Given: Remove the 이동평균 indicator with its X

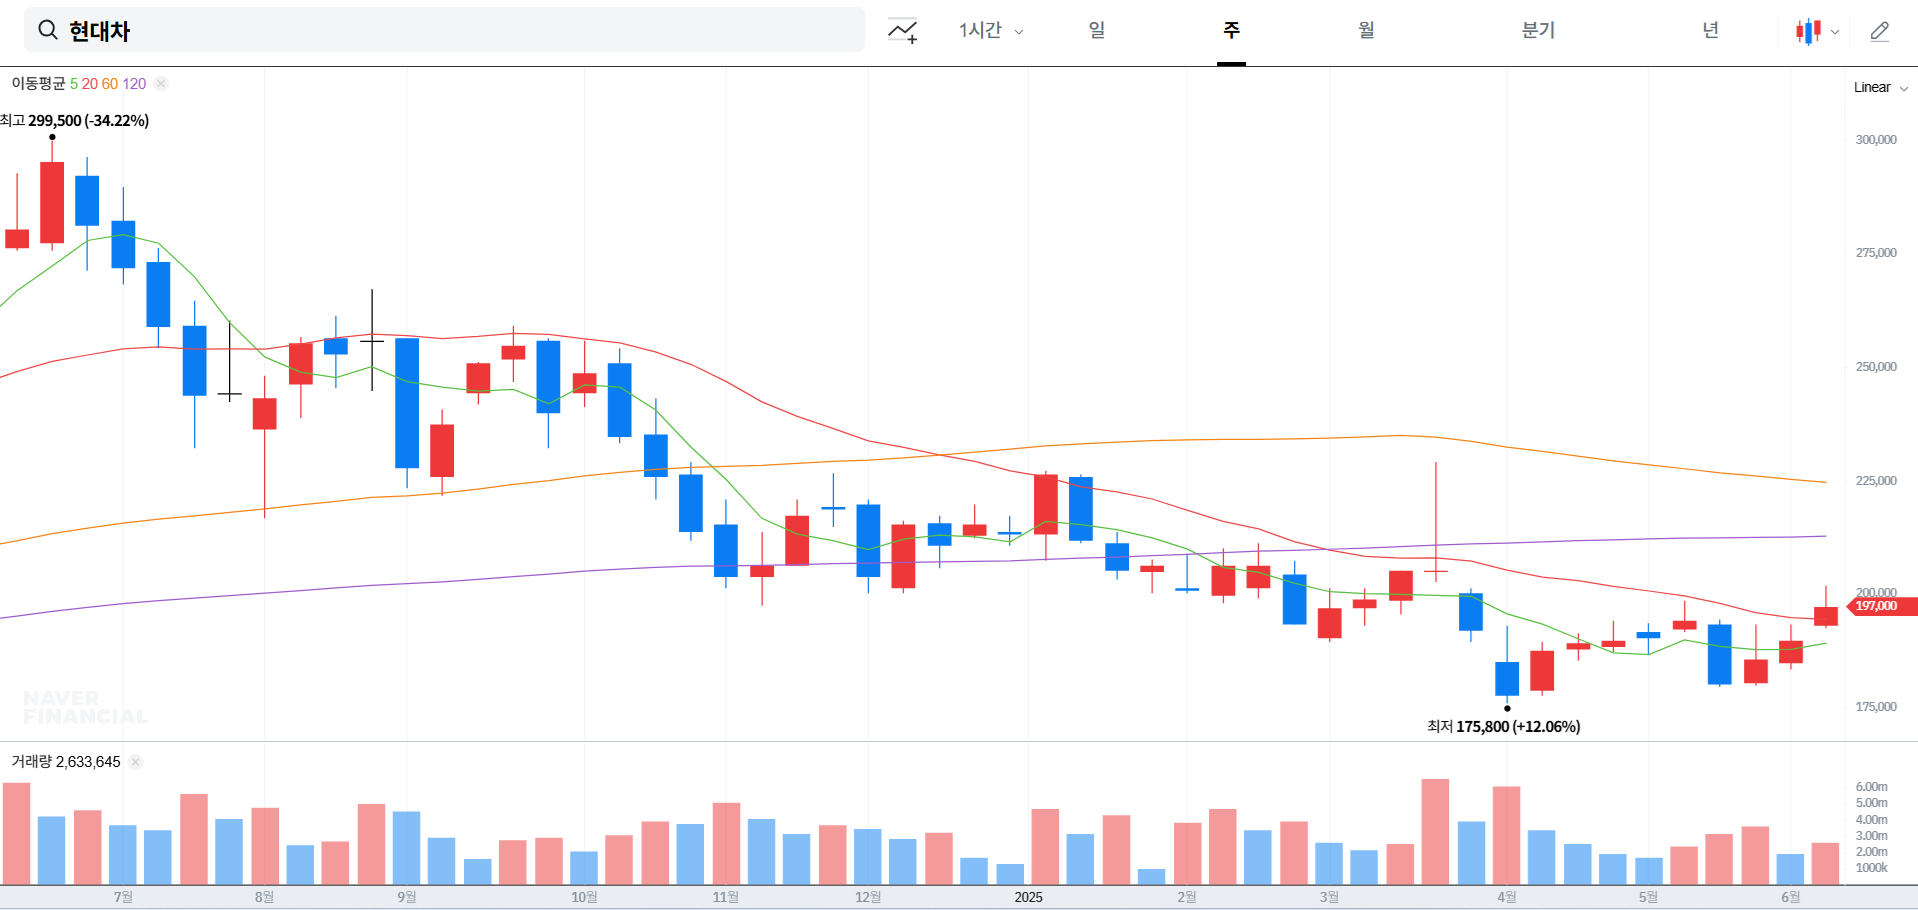Looking at the screenshot, I should click(161, 83).
